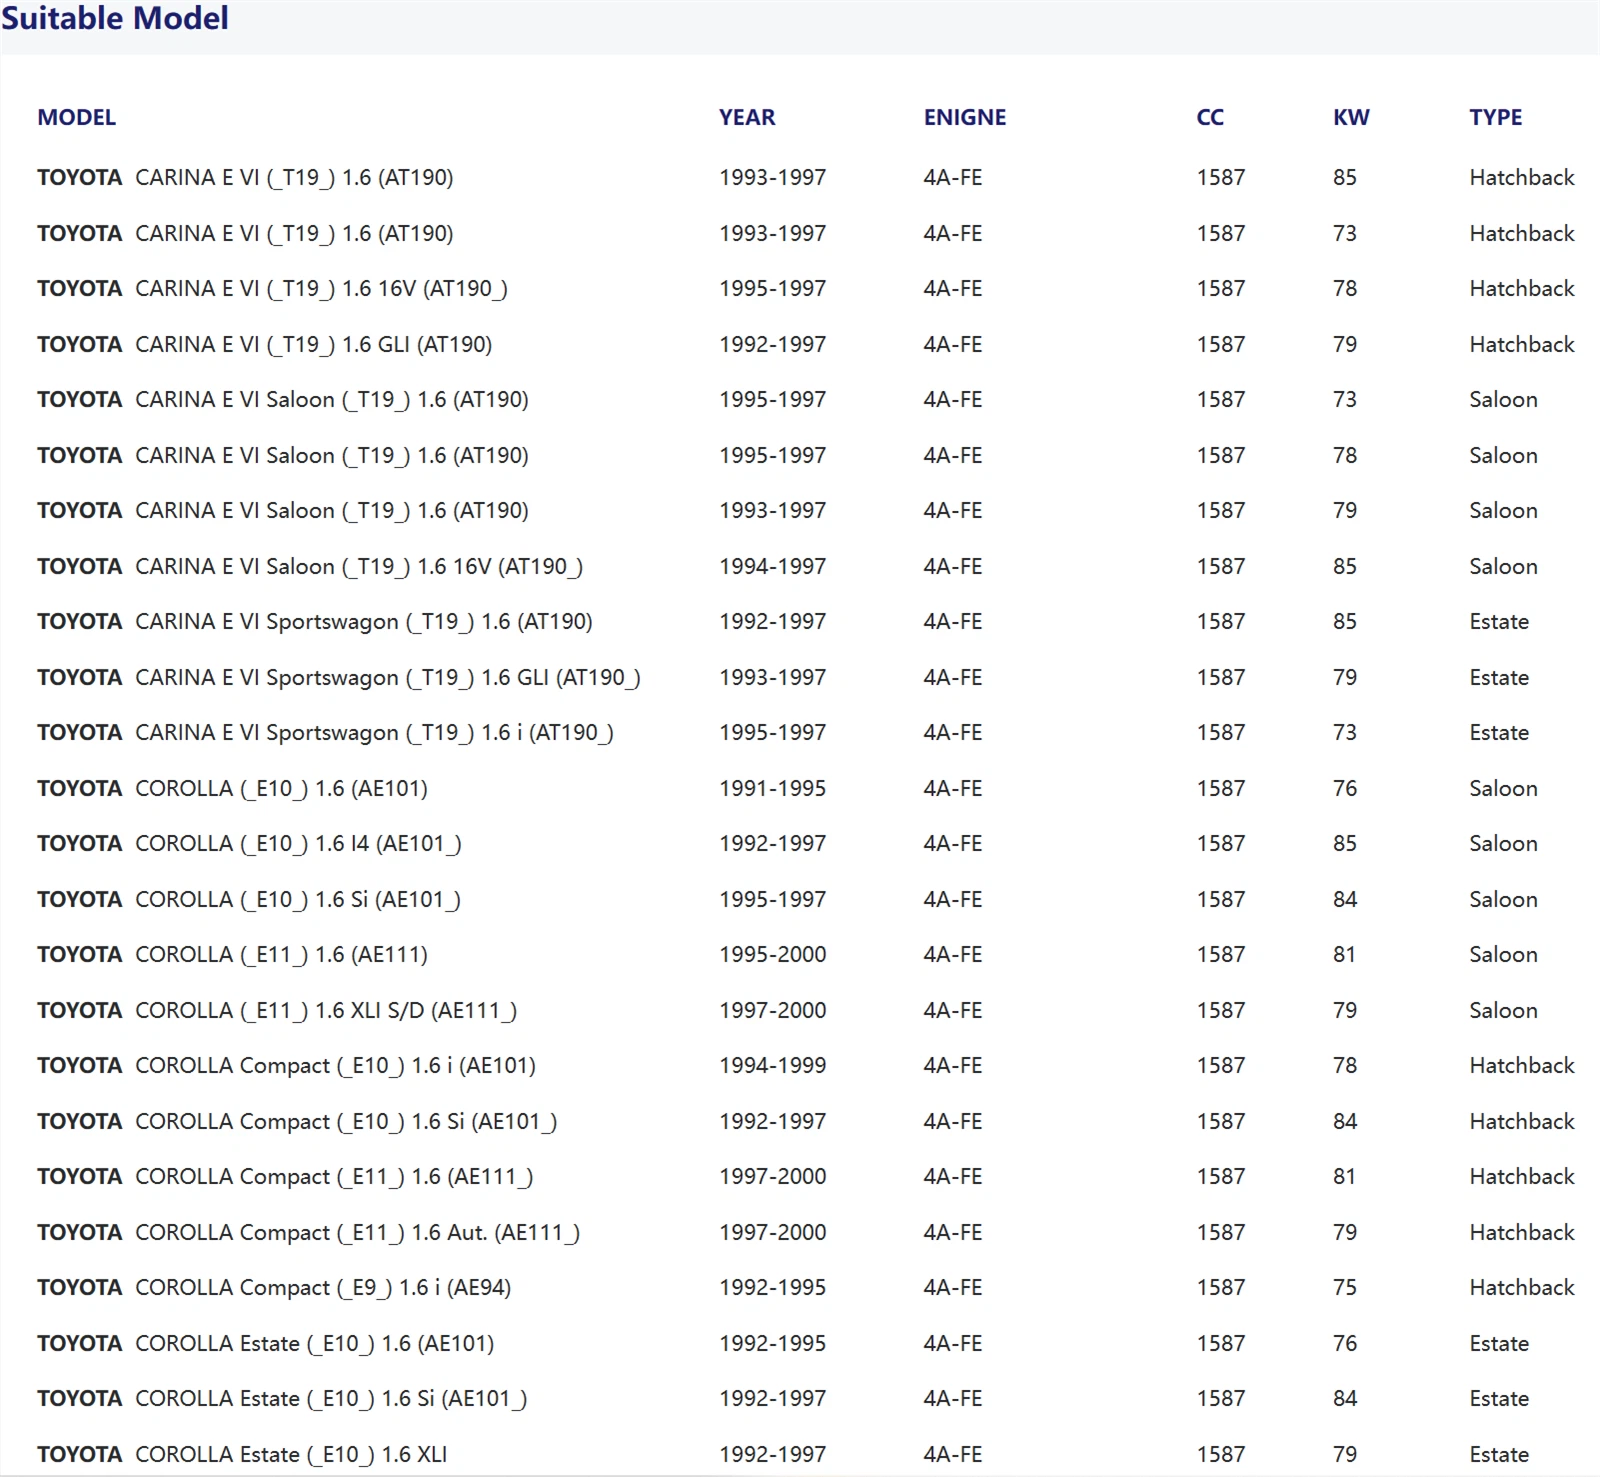Click the YEAR column header
This screenshot has height=1477, width=1600.
747,117
